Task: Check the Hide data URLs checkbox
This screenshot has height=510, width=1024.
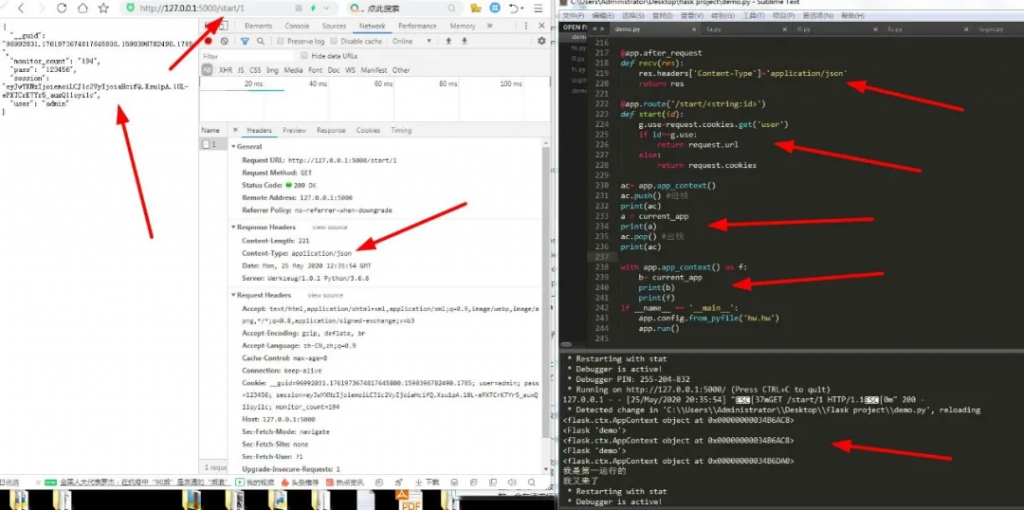Action: 303,56
